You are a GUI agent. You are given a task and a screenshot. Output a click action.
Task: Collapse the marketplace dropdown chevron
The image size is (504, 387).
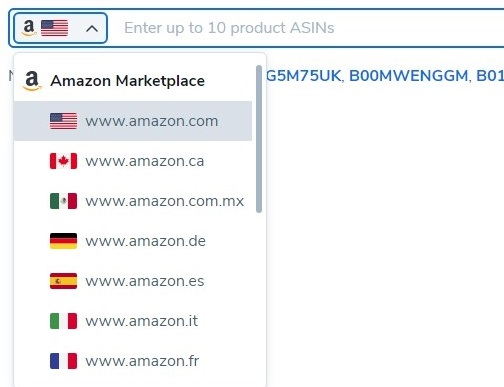coord(92,29)
